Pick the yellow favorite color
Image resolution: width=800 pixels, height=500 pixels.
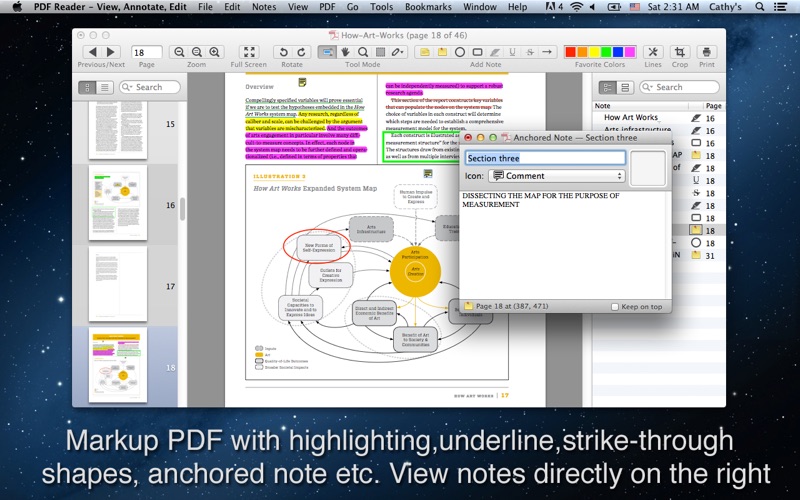tap(594, 52)
